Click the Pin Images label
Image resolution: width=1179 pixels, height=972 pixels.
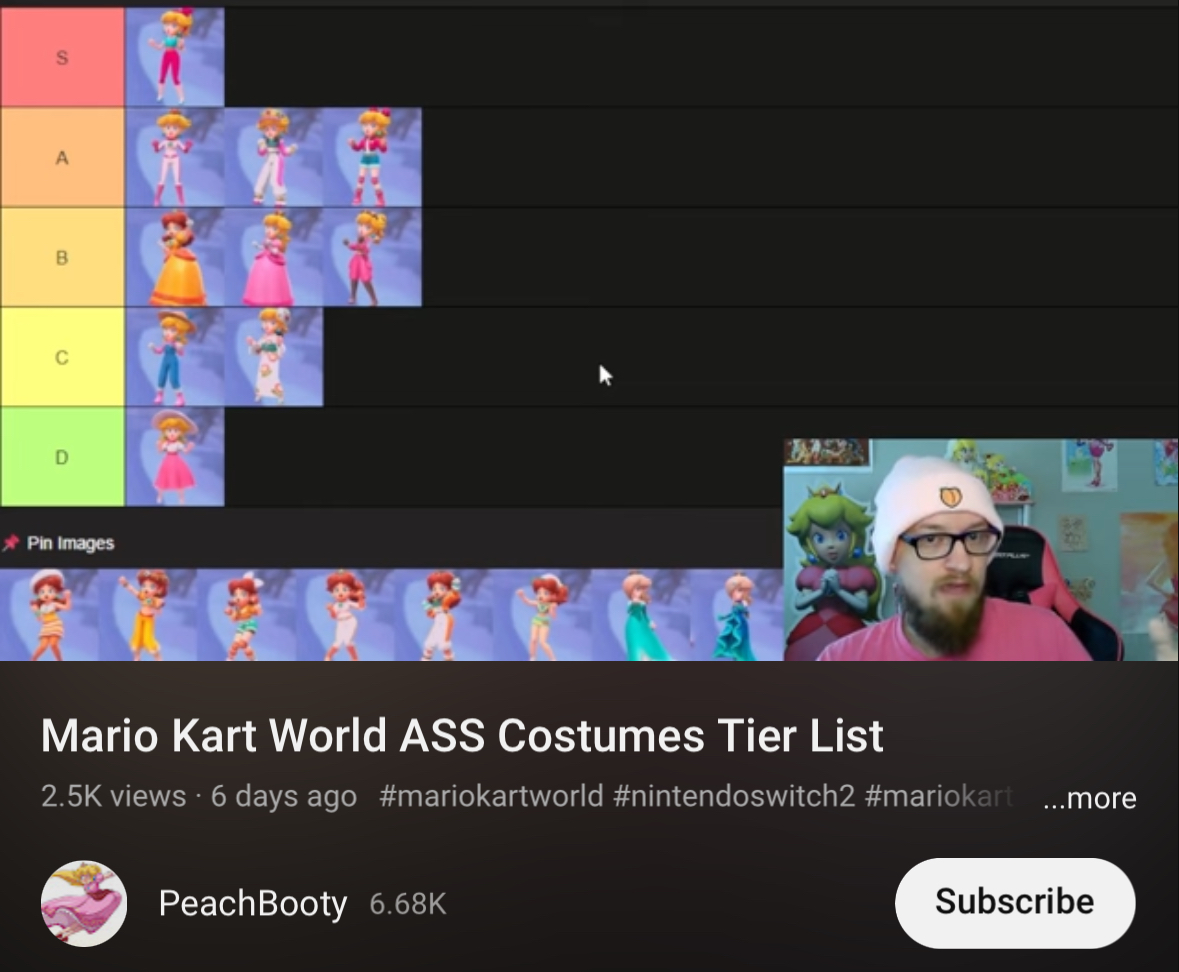click(70, 543)
